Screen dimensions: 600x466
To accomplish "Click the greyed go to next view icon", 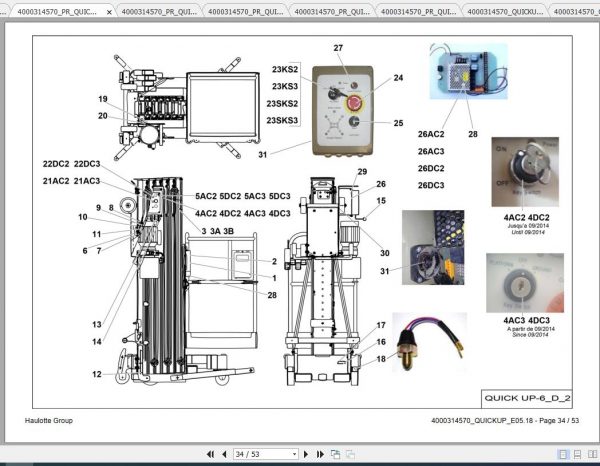I will click(x=351, y=454).
